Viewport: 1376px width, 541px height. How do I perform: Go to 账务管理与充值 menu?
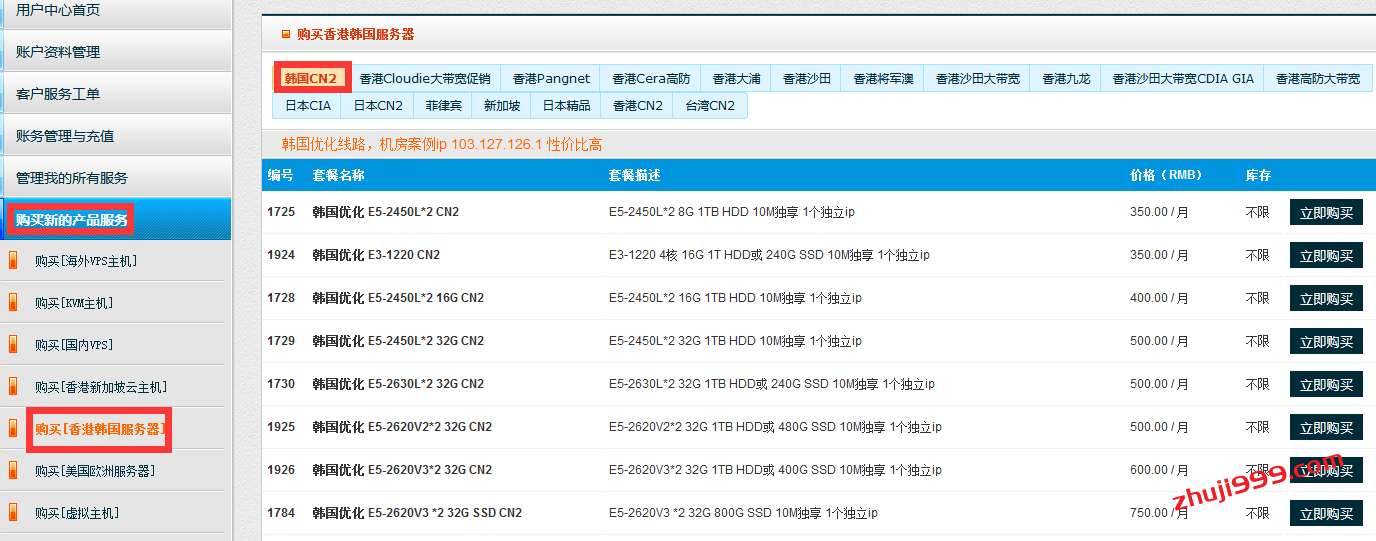pyautogui.click(x=65, y=136)
